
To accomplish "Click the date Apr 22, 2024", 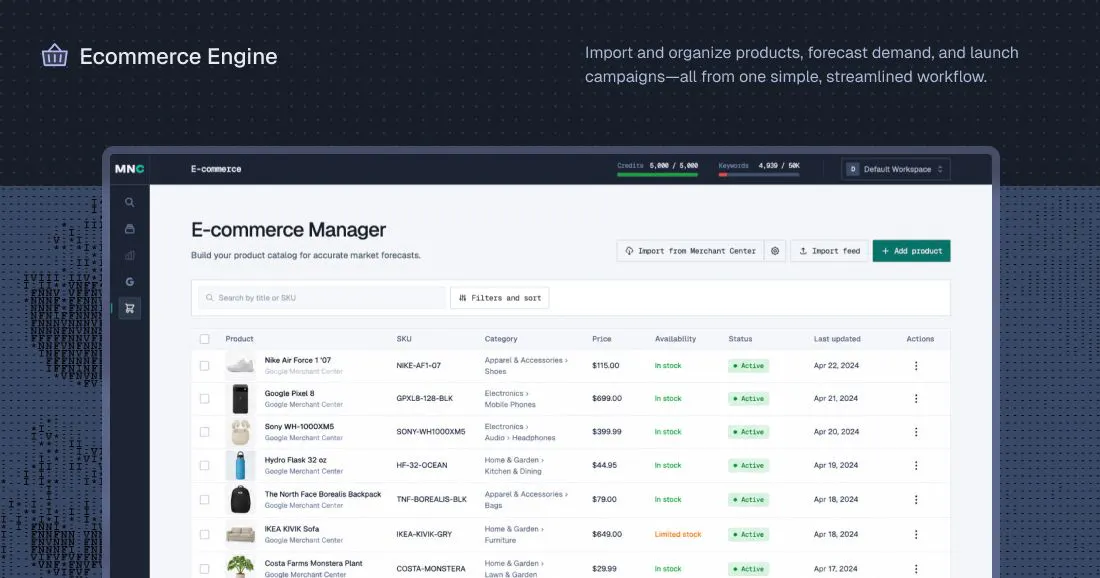I will (x=836, y=365).
